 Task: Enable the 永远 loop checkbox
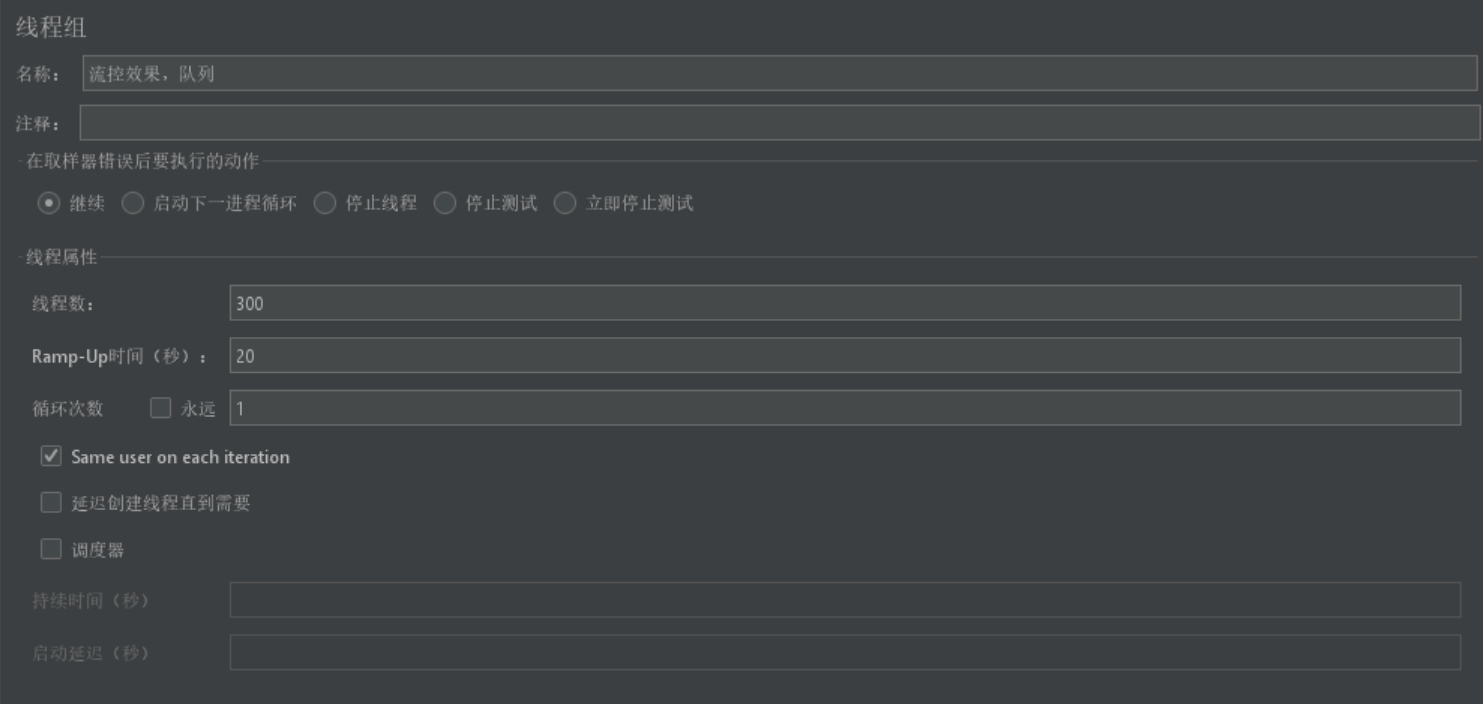coord(160,407)
